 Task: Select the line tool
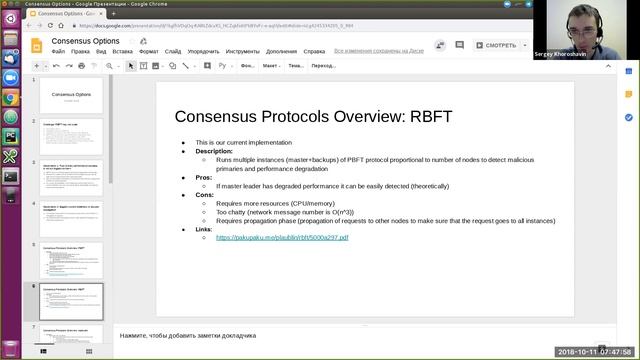point(186,66)
